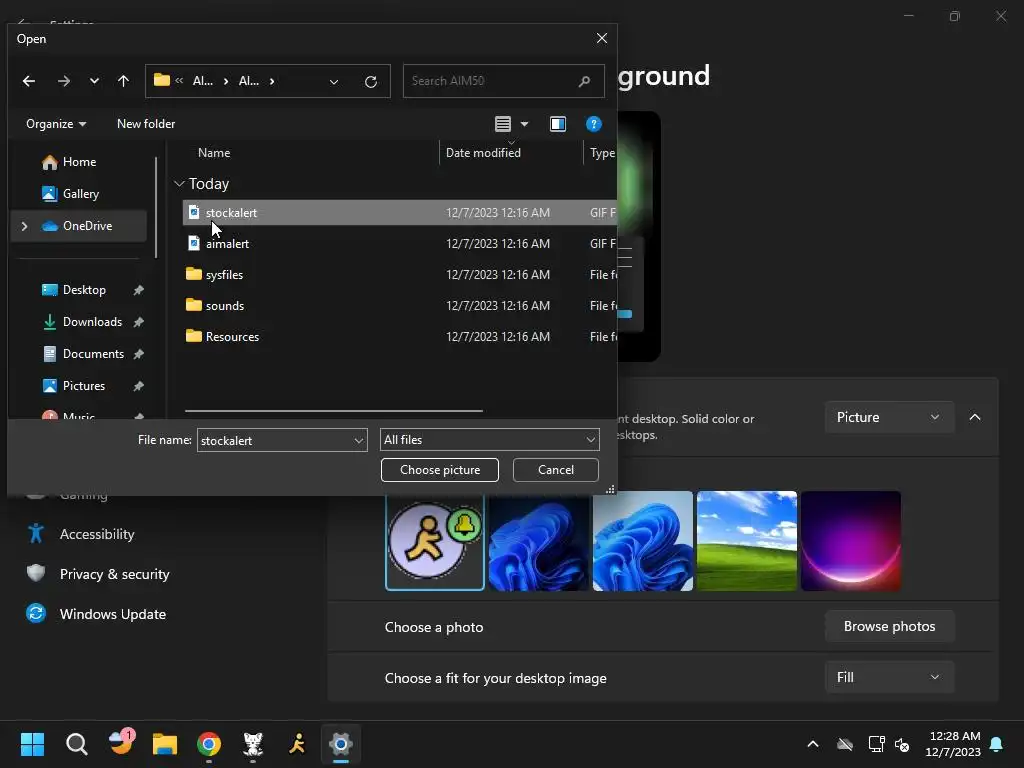Select the purple glow wallpaper

point(851,541)
